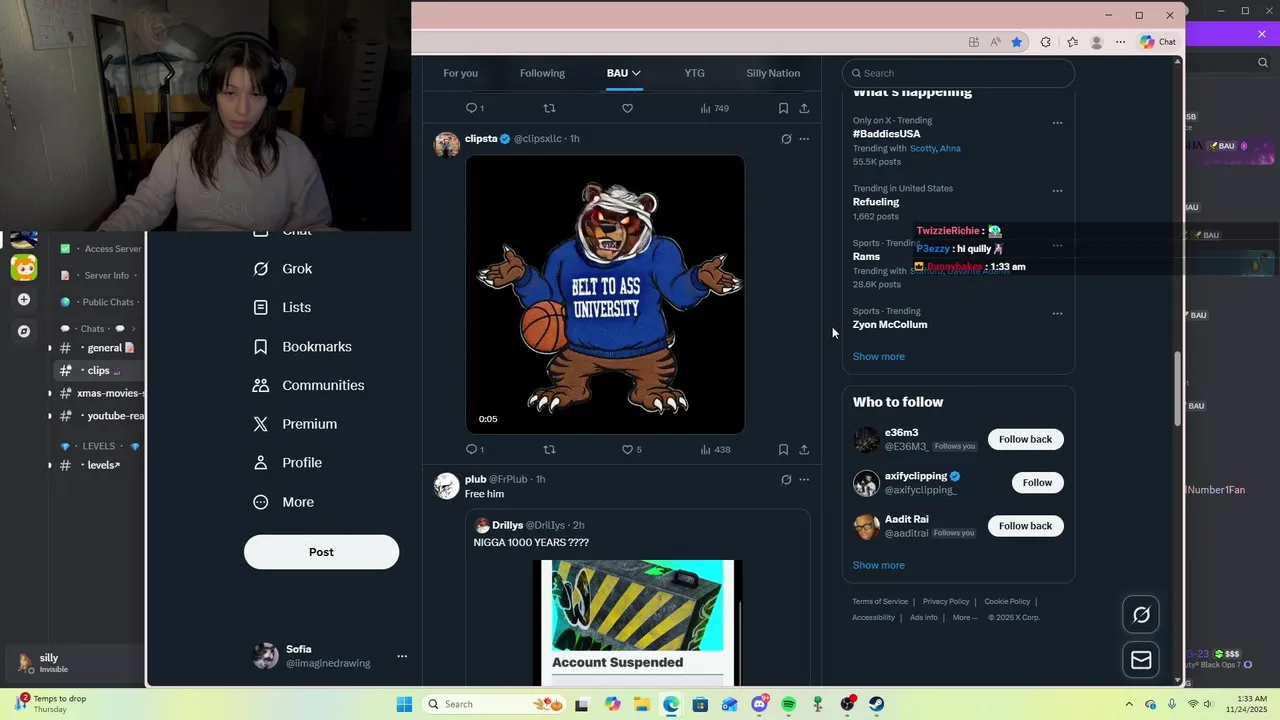Follow back Aadit Rai
Viewport: 1280px width, 720px height.
pos(1025,526)
